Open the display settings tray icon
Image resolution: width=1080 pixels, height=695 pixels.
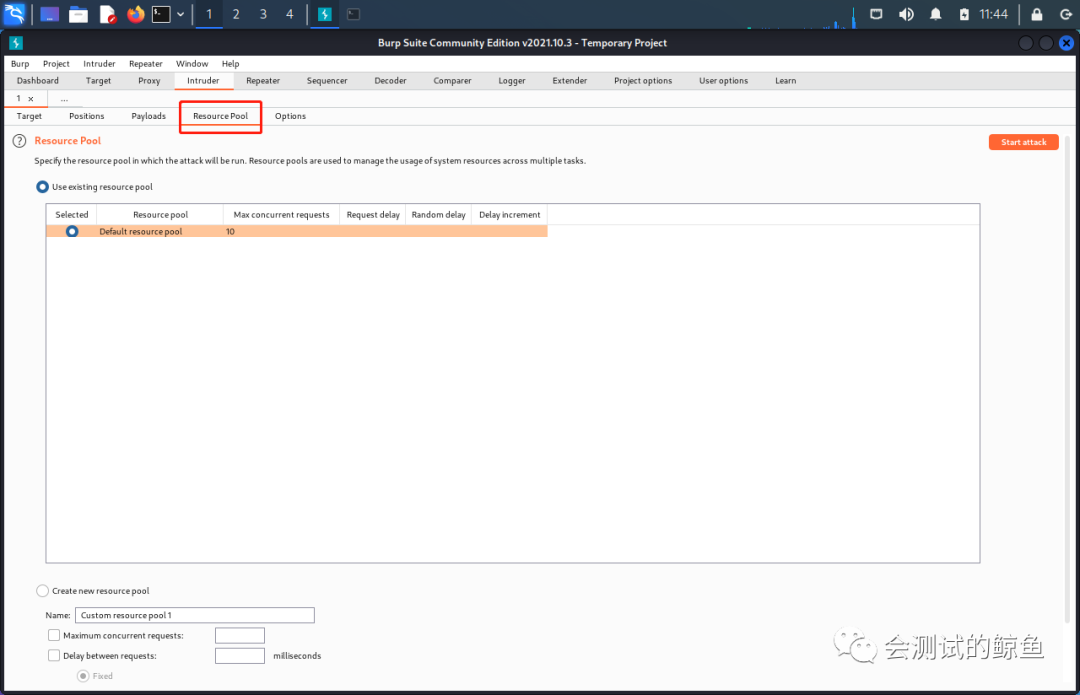pyautogui.click(x=876, y=14)
